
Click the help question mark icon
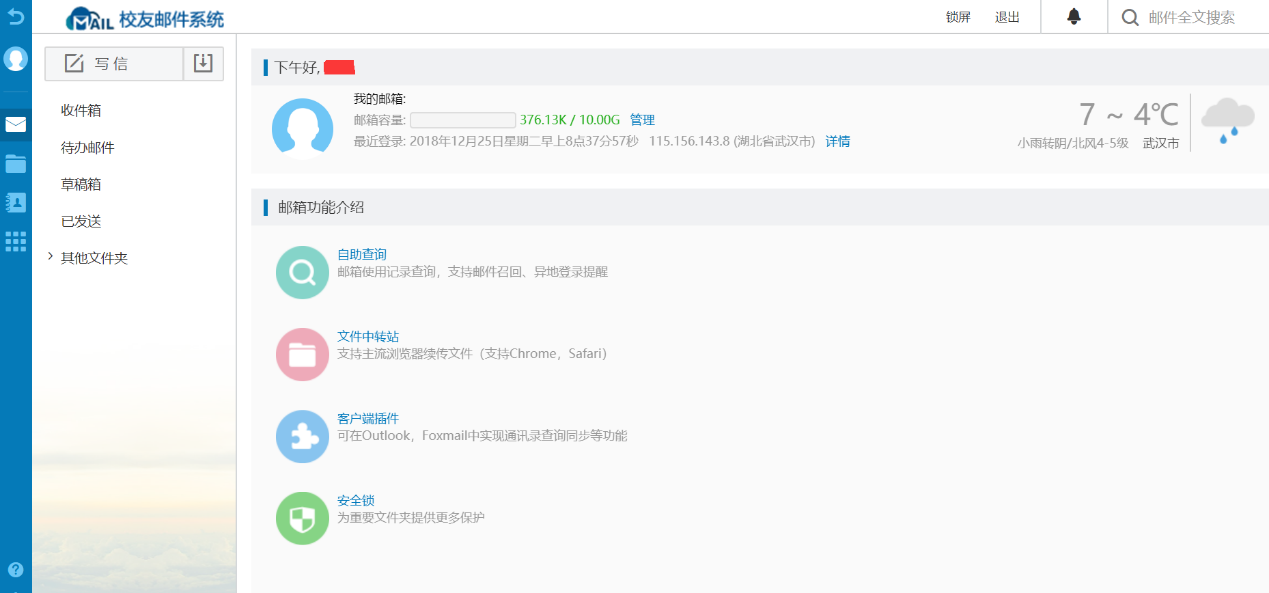[x=15, y=570]
